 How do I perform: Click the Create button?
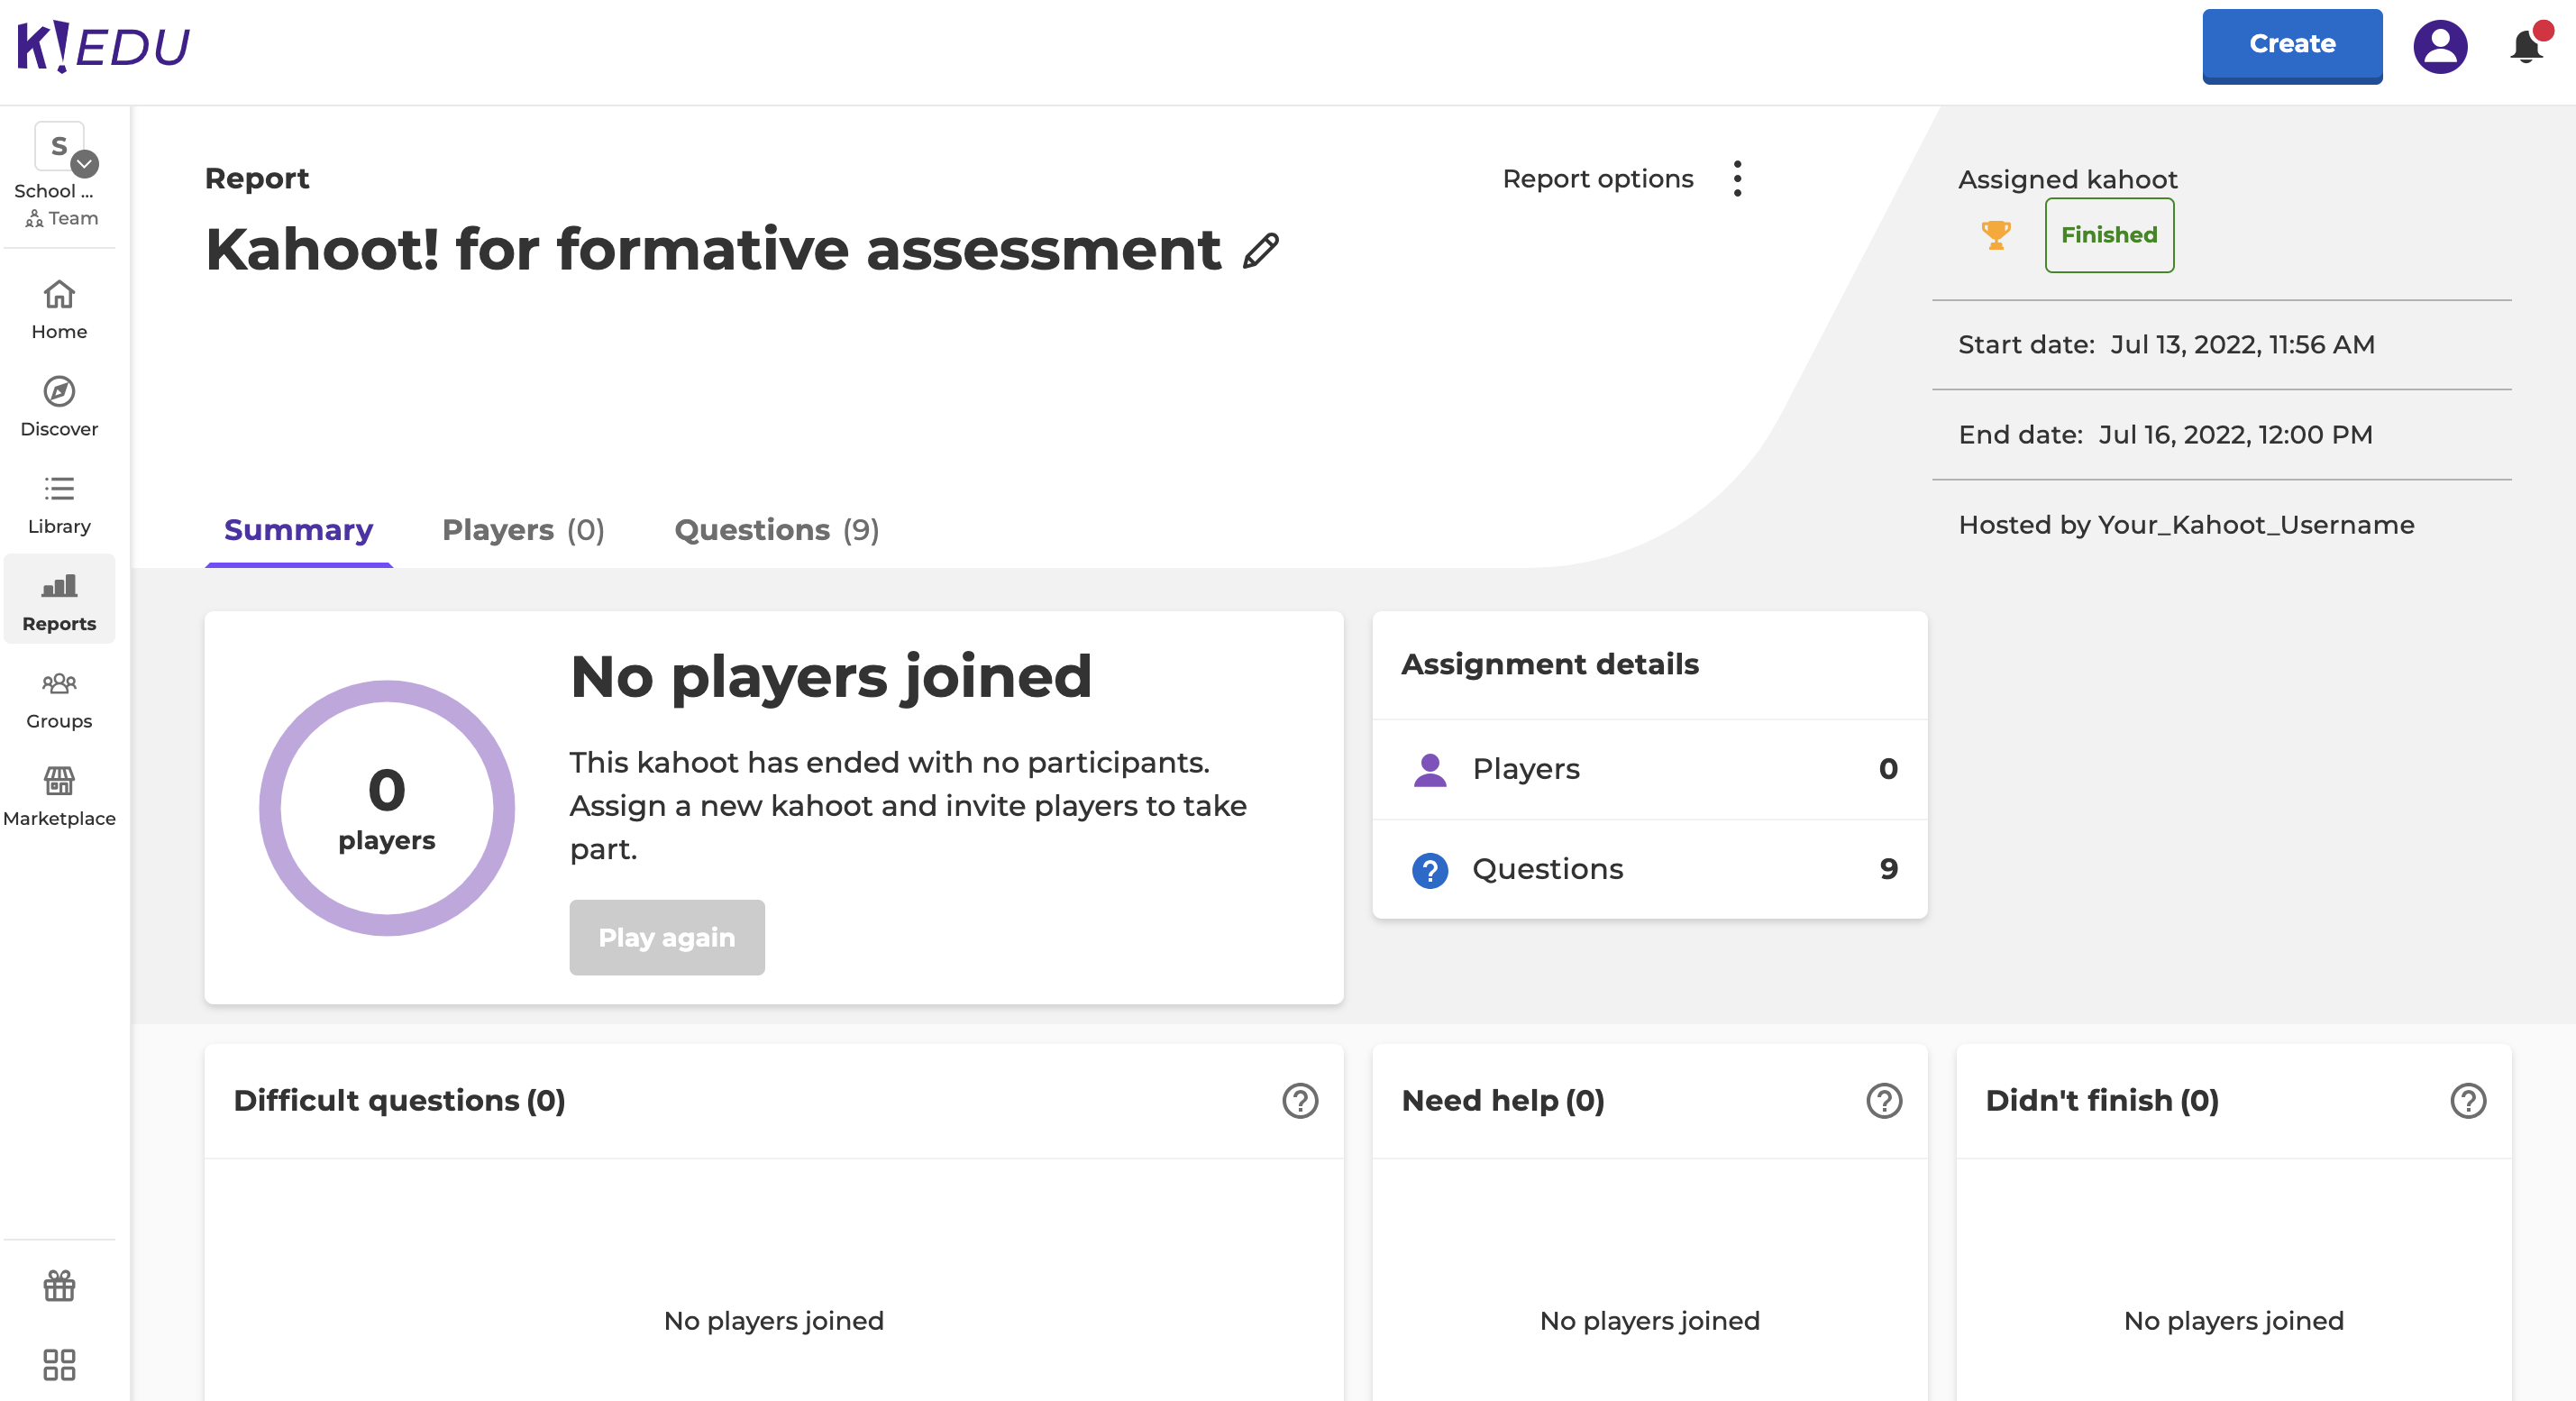(x=2292, y=46)
